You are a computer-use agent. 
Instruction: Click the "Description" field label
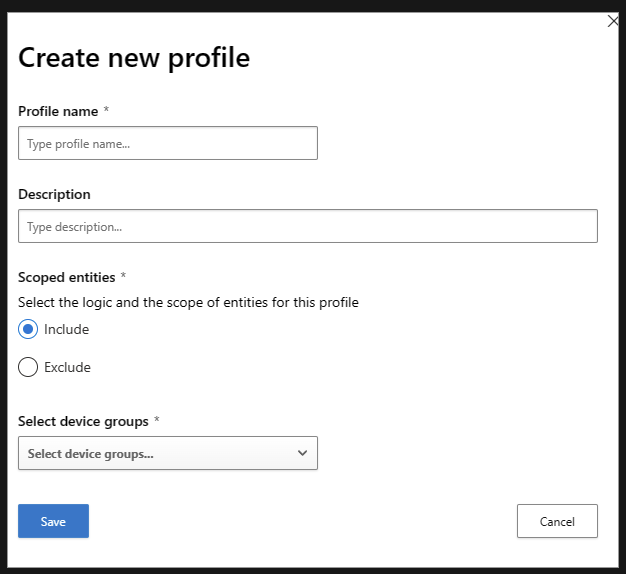tap(54, 194)
